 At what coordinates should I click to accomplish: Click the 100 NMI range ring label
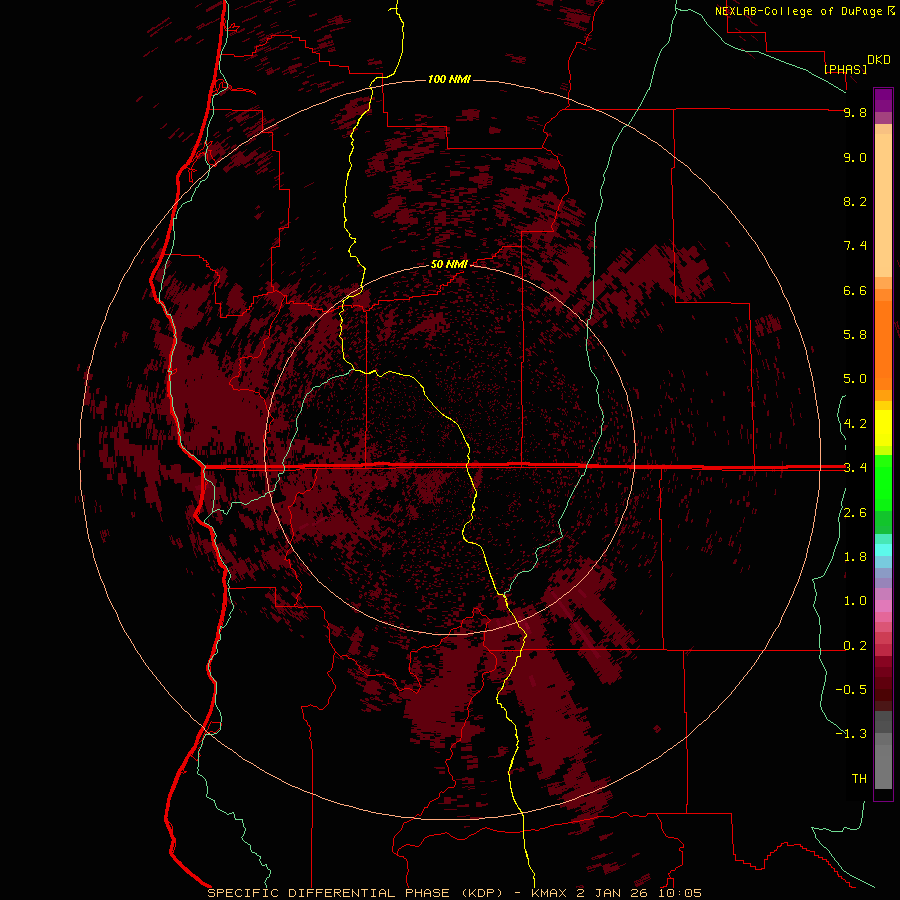[x=449, y=79]
